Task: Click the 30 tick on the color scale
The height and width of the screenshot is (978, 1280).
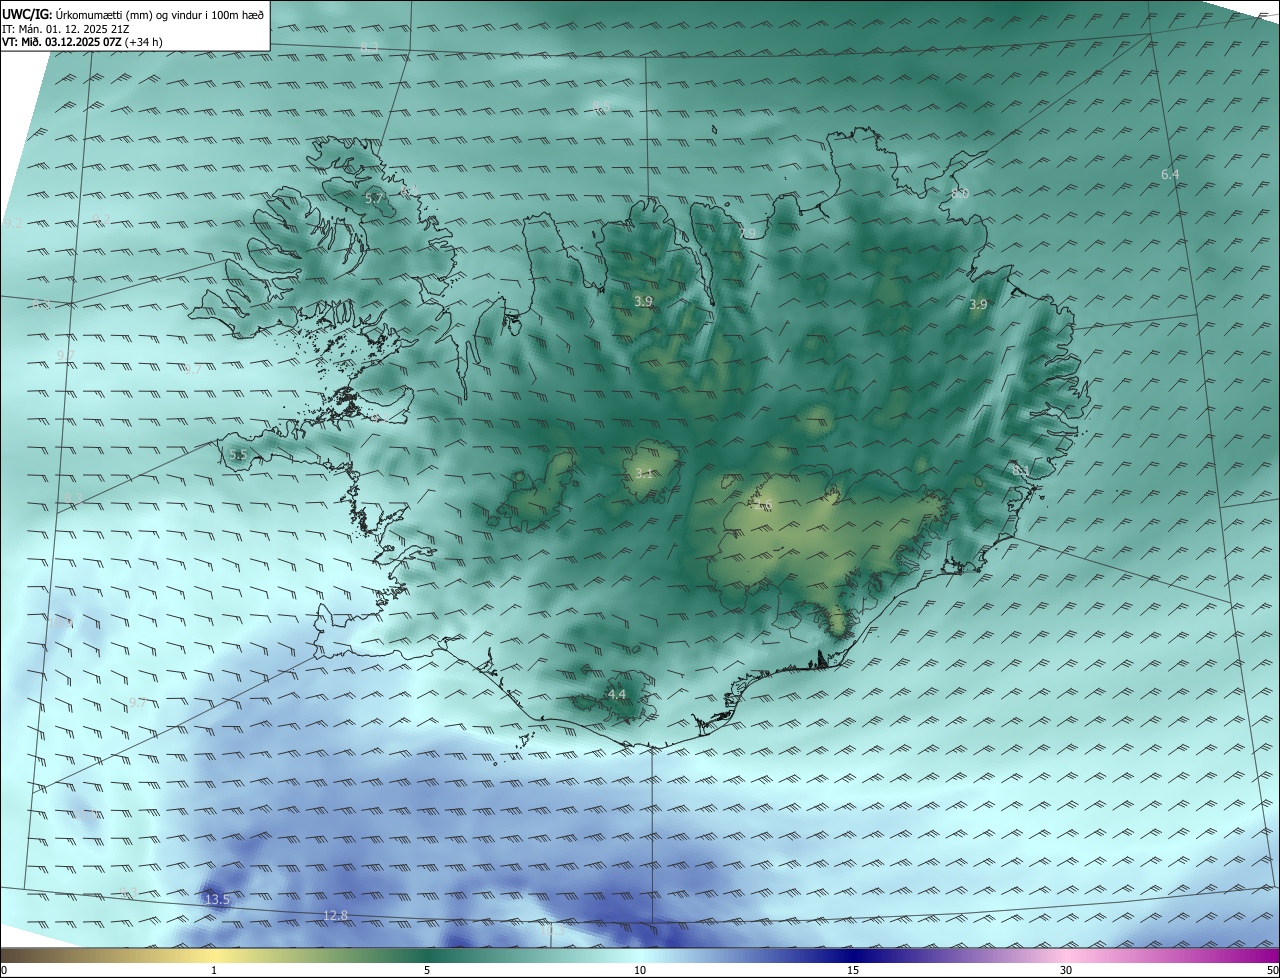Action: pyautogui.click(x=1066, y=971)
